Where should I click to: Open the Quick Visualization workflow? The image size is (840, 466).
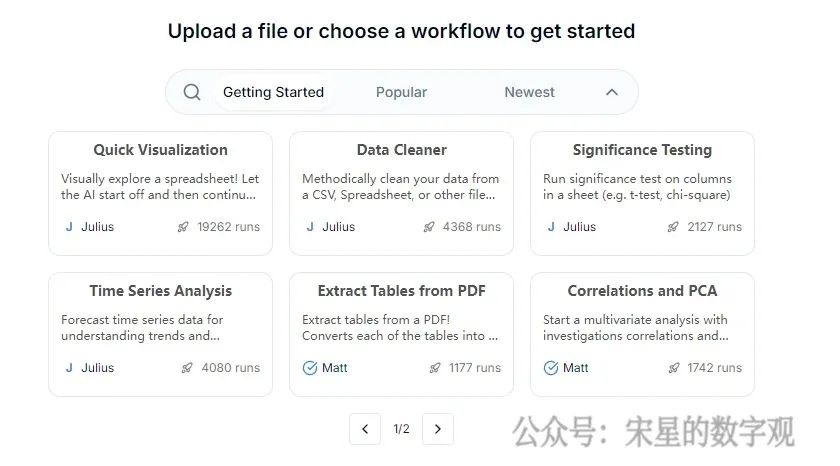pos(160,150)
